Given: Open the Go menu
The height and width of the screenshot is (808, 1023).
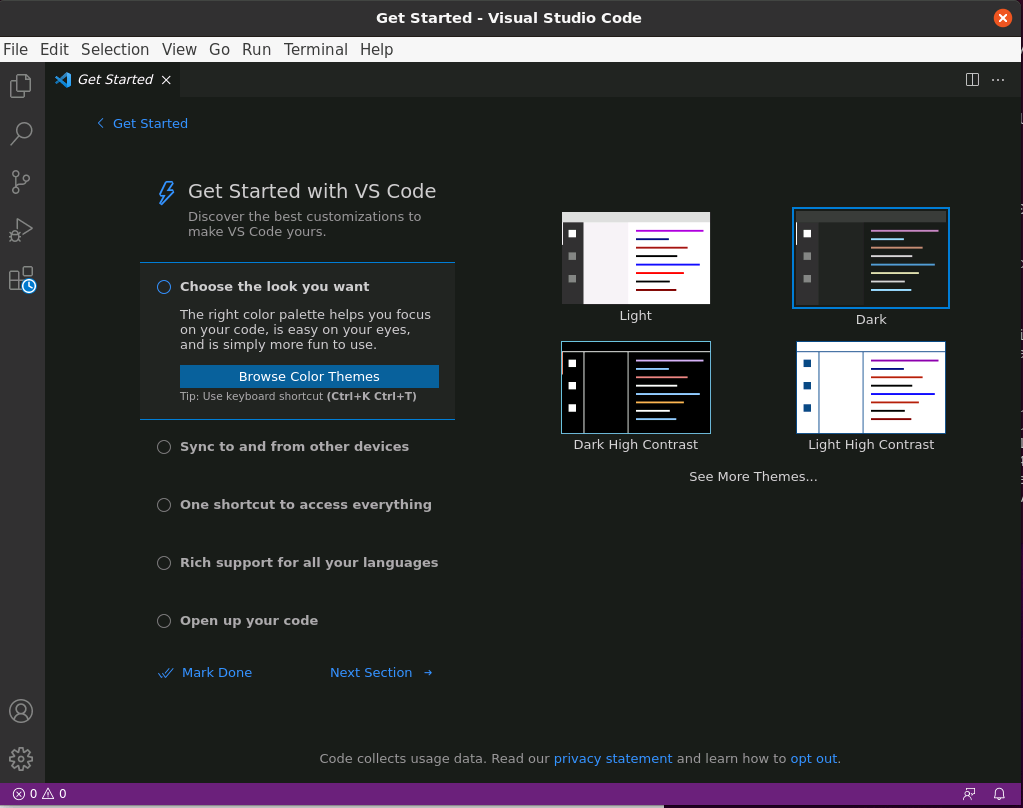Looking at the screenshot, I should [x=219, y=50].
